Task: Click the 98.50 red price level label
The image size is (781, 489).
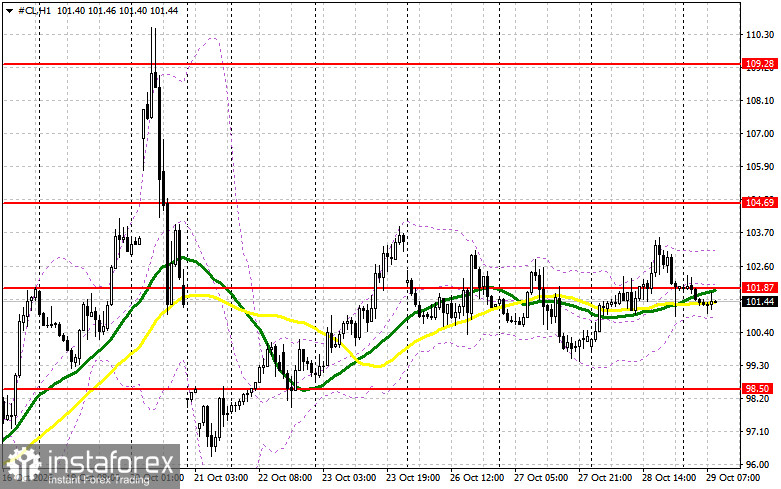Action: pos(757,388)
